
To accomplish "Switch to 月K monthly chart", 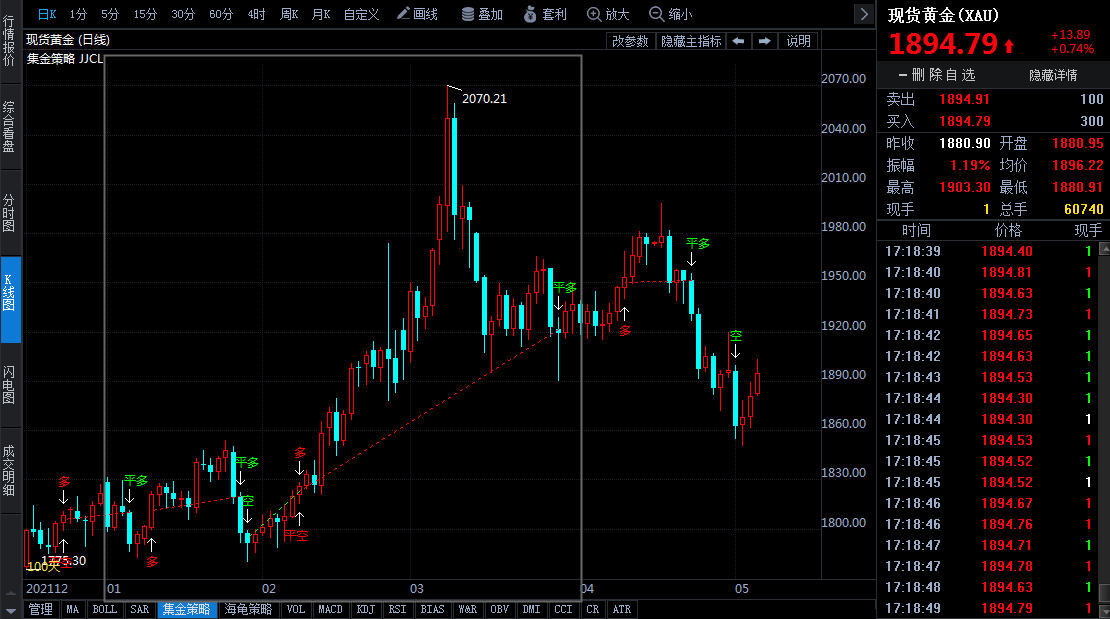I will coord(321,14).
